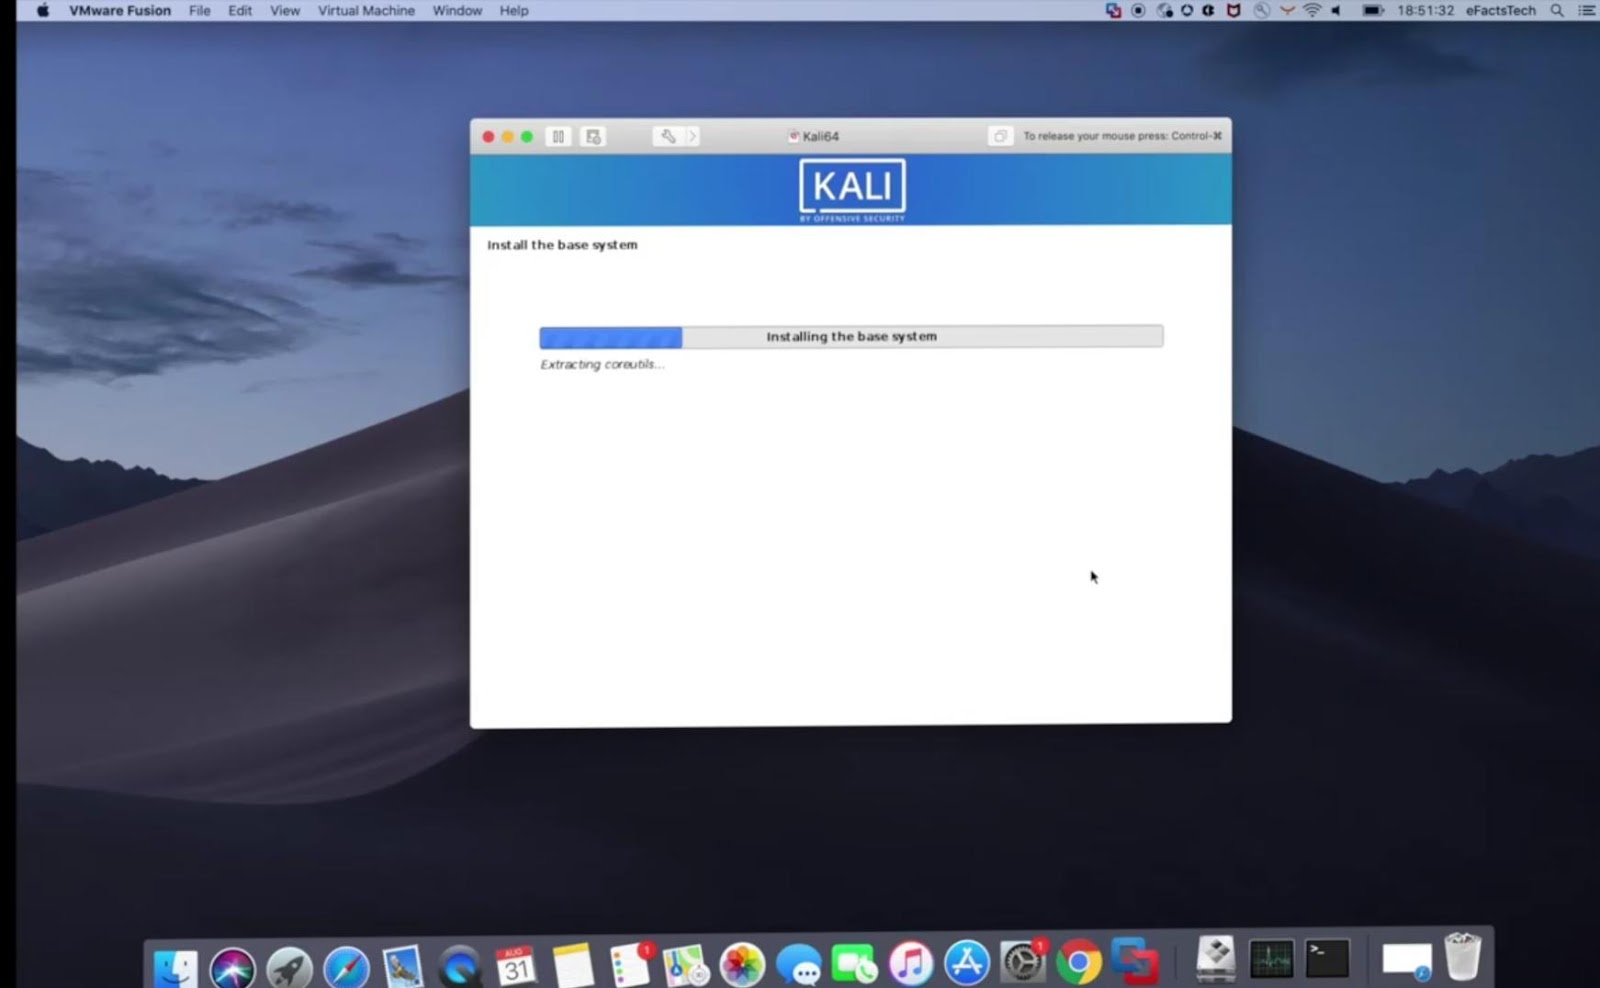Open the Apple menu
The width and height of the screenshot is (1600, 988).
click(42, 10)
